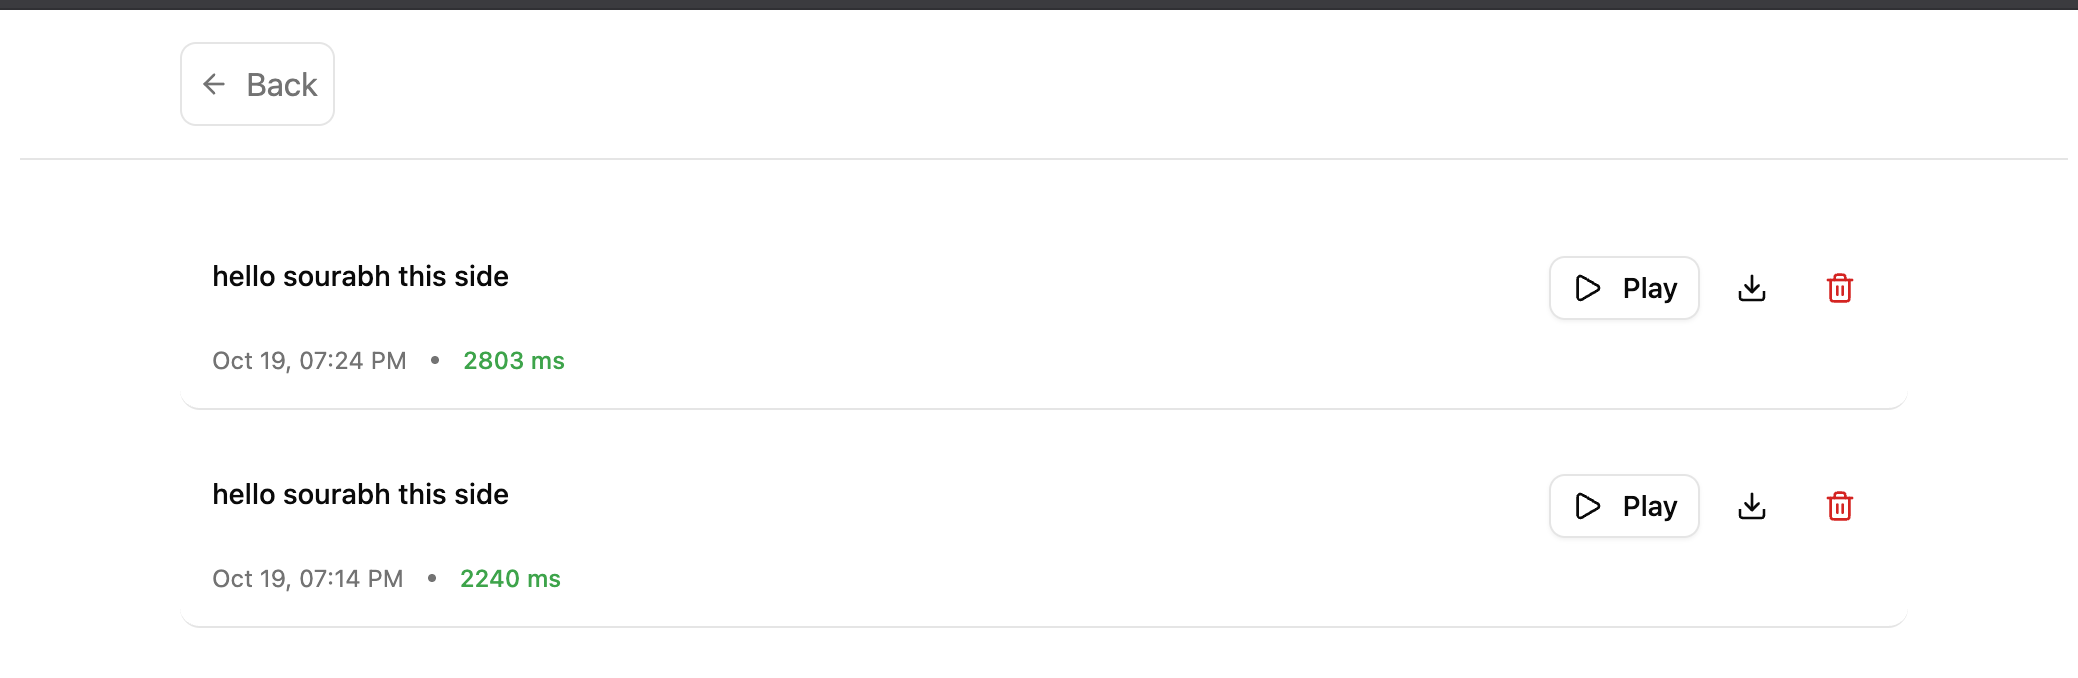Click the bullet separator before "2803 ms"
The image size is (2078, 678).
(435, 360)
